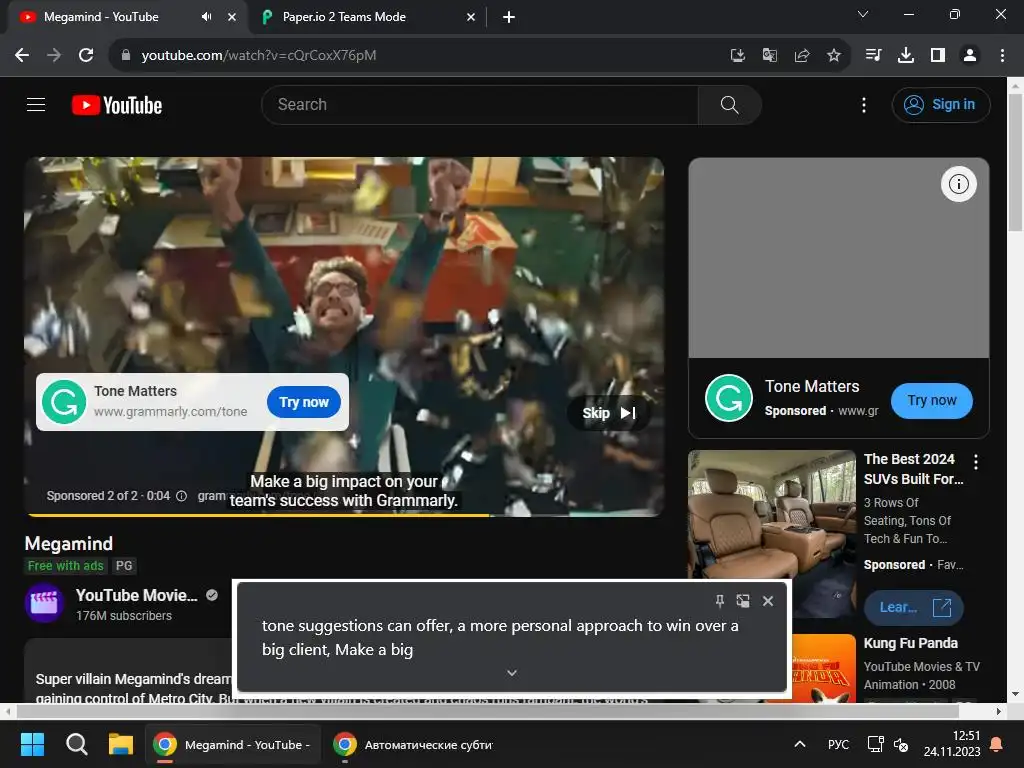
Task: Click the Sign in button
Action: pyautogui.click(x=940, y=104)
